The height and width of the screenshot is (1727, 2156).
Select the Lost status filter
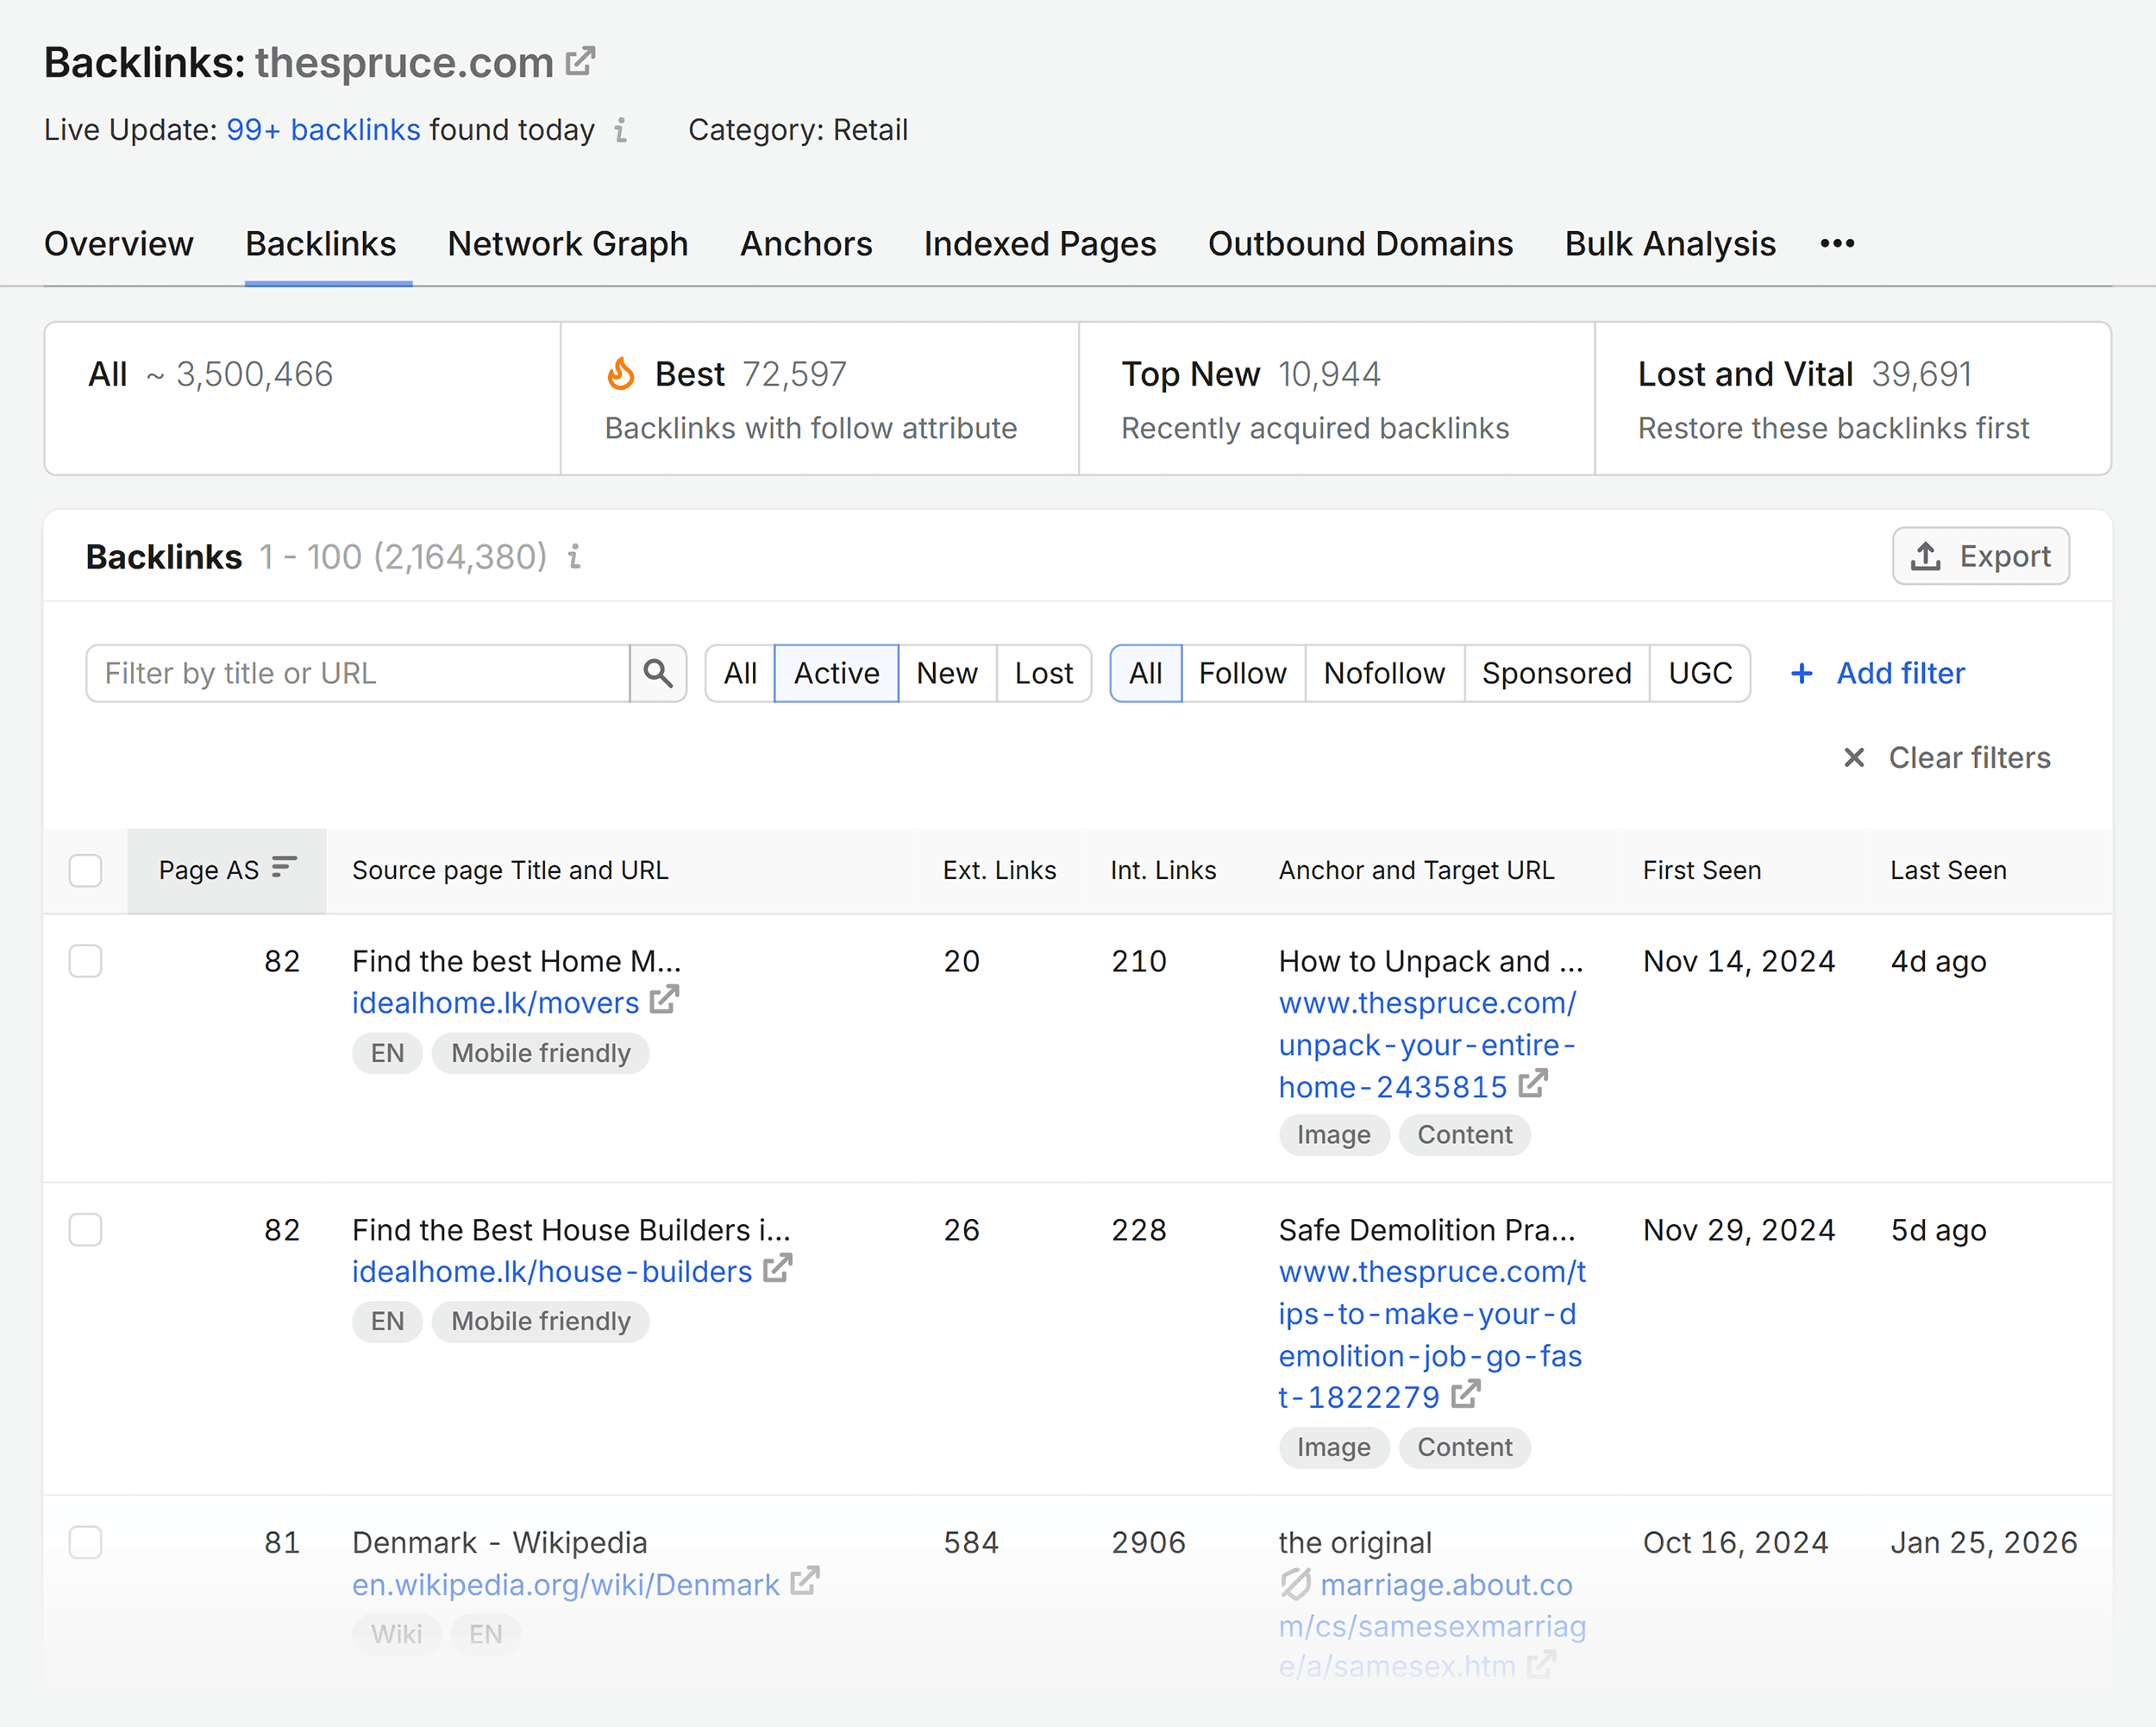(1044, 673)
